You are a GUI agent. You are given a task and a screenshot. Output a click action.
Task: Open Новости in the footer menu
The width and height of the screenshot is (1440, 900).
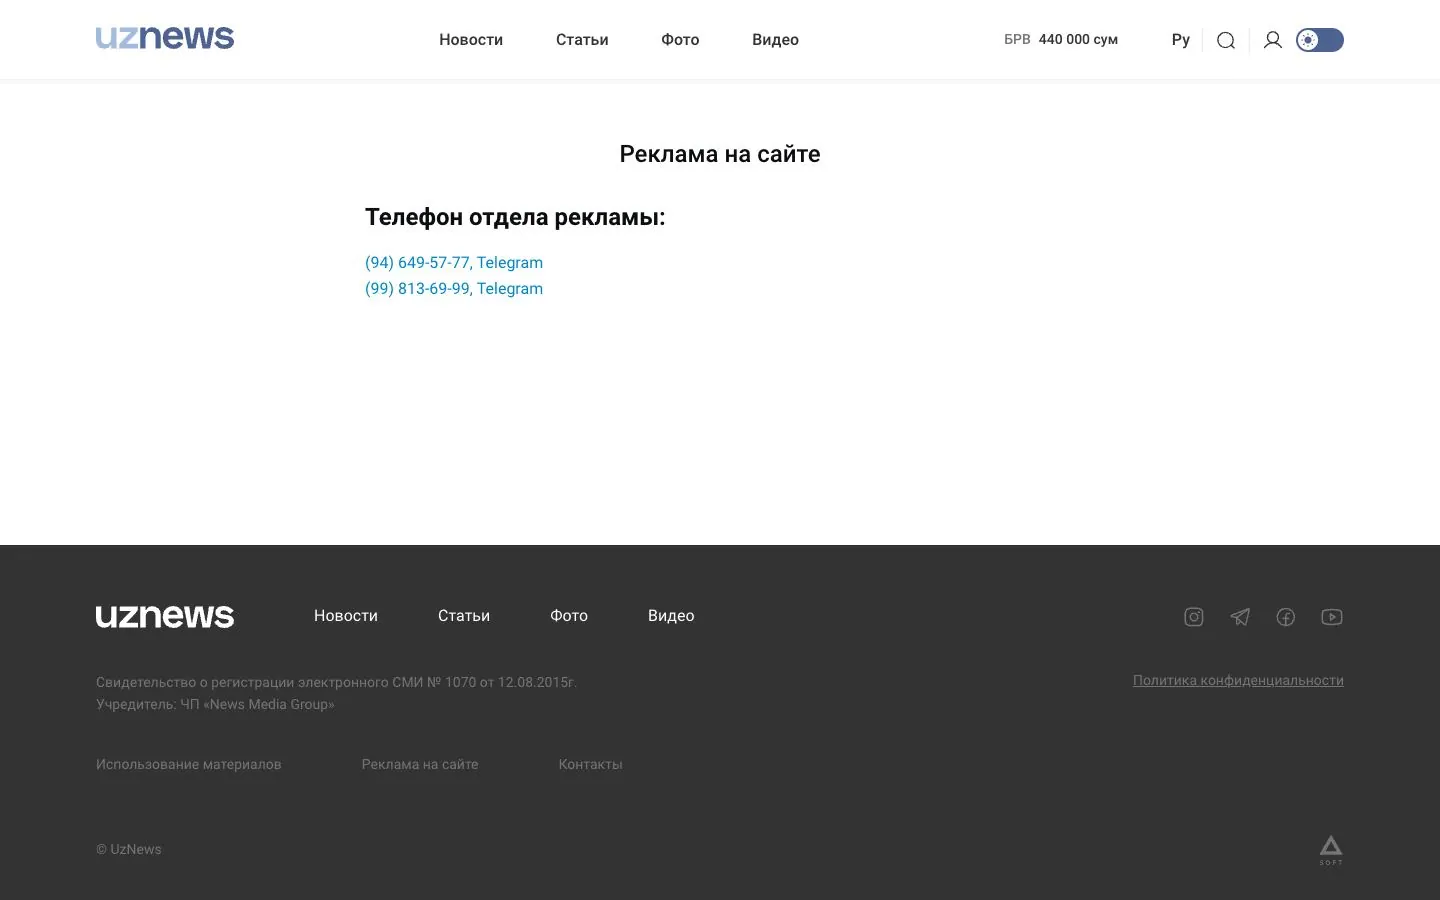(346, 616)
